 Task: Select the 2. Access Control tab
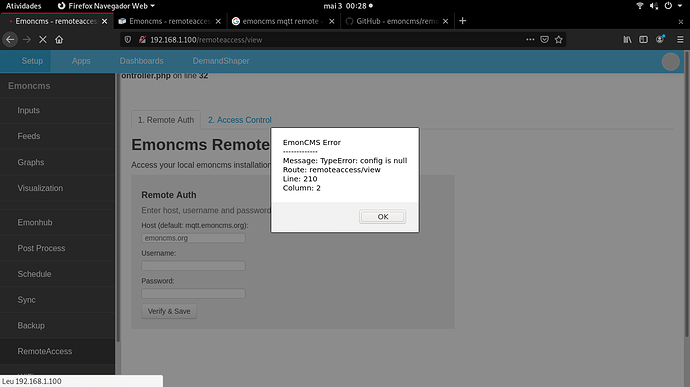(x=240, y=120)
